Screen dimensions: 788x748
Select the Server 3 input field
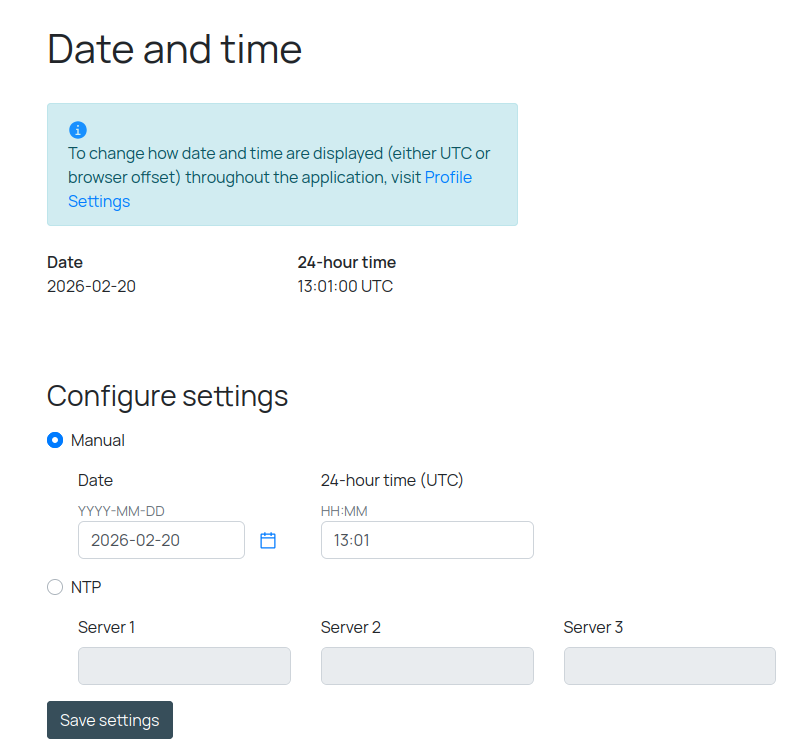pyautogui.click(x=669, y=666)
